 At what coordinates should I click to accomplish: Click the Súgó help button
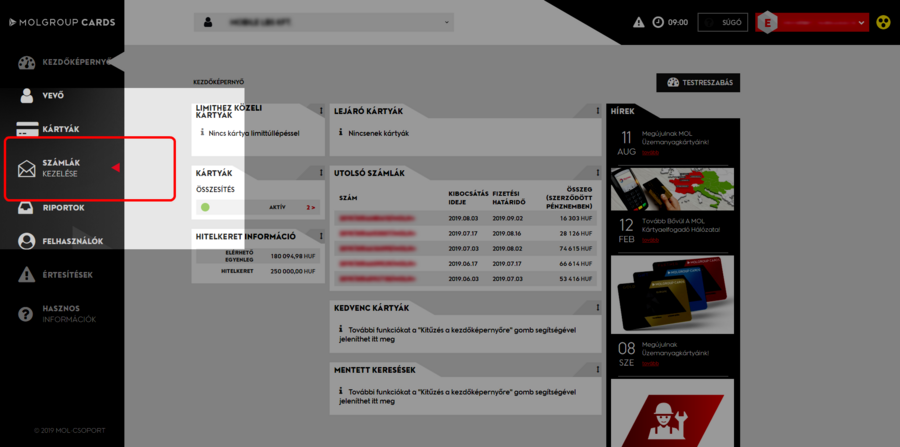722,22
